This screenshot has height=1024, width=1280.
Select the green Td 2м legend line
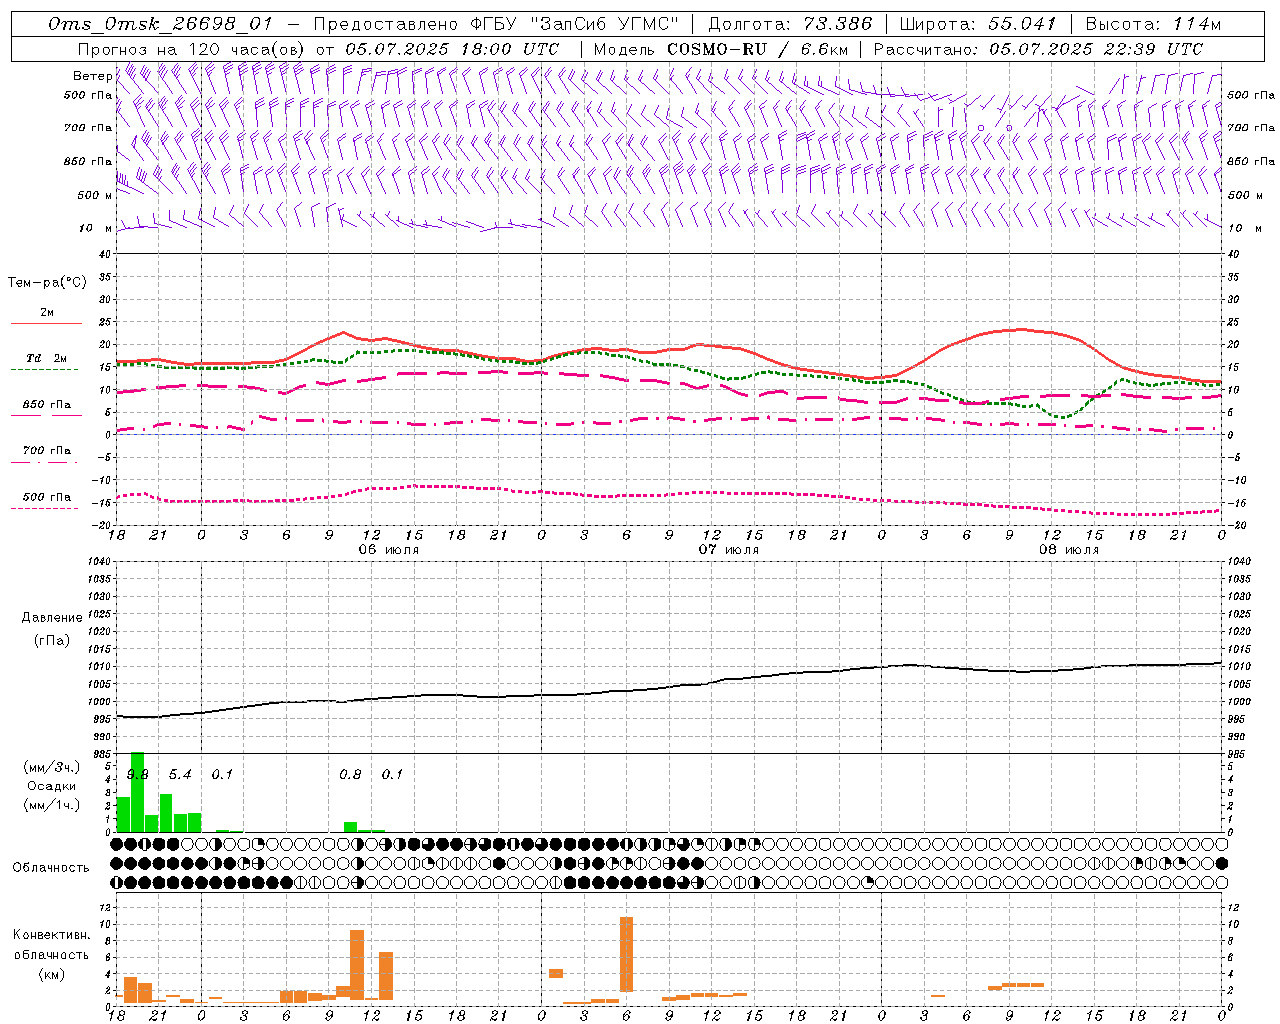tap(44, 369)
